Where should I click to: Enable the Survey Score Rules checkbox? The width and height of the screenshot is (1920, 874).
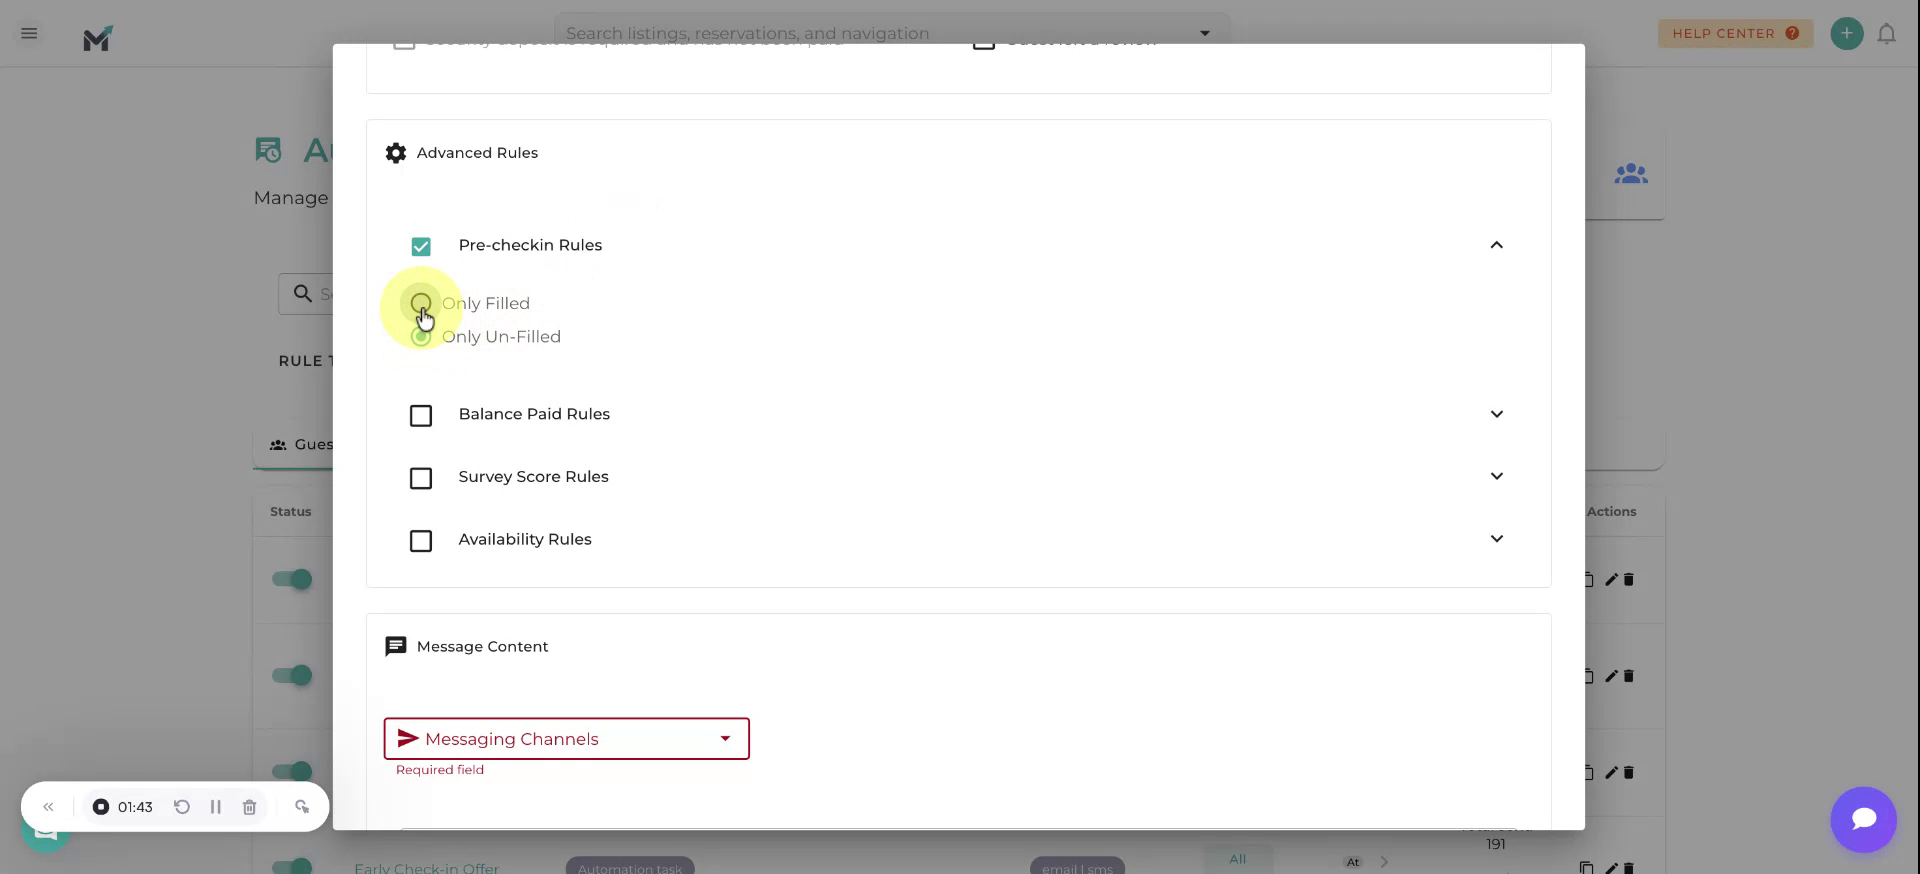pyautogui.click(x=421, y=478)
